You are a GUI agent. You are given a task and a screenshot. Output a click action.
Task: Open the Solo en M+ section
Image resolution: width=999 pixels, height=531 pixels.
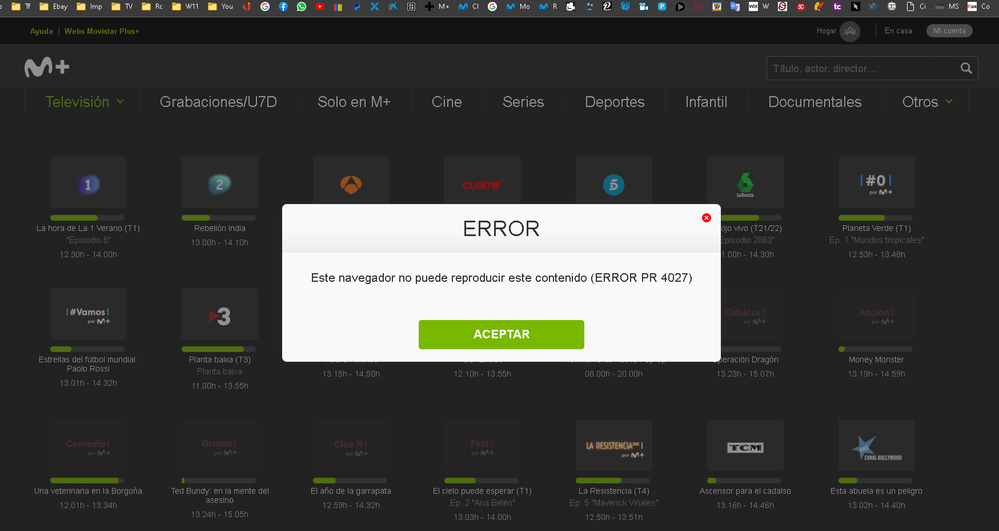354,102
